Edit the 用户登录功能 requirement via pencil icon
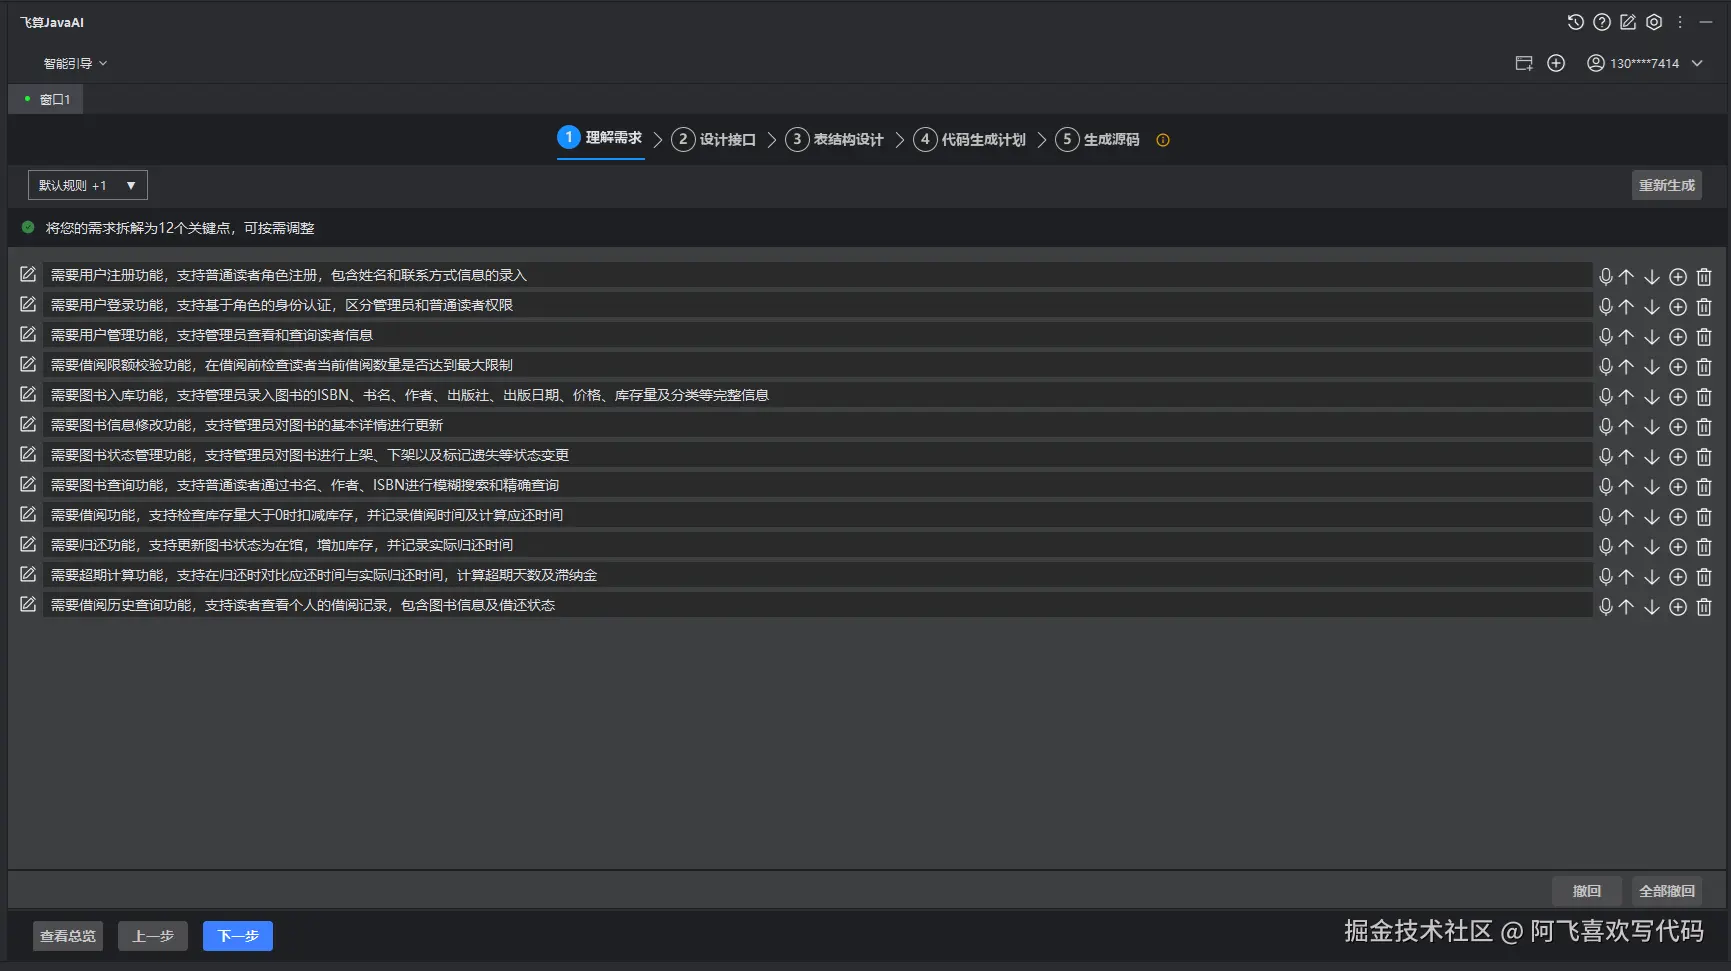 (28, 304)
